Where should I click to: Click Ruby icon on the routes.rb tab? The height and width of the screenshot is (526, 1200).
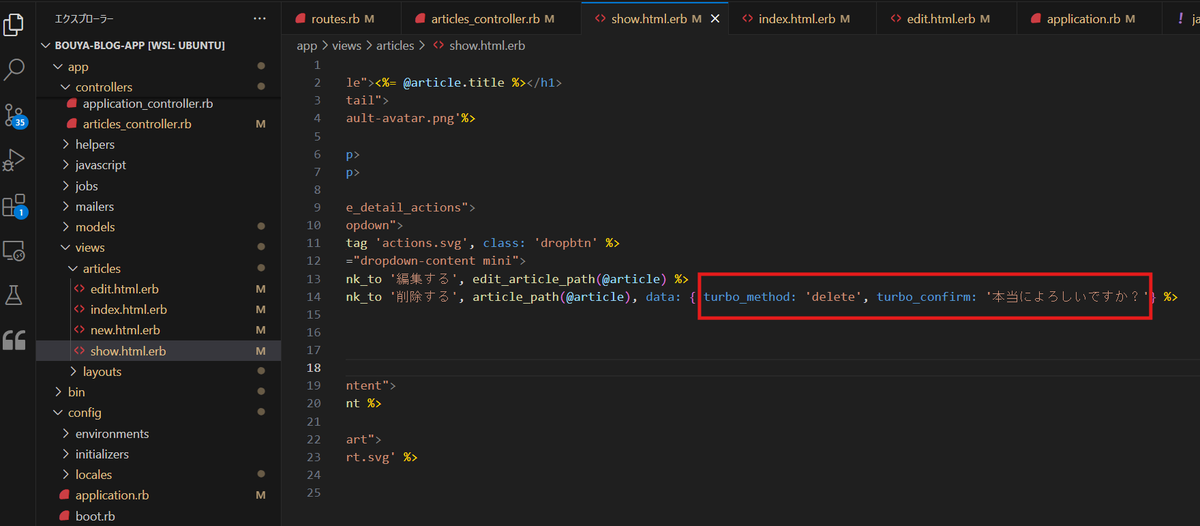(x=301, y=19)
